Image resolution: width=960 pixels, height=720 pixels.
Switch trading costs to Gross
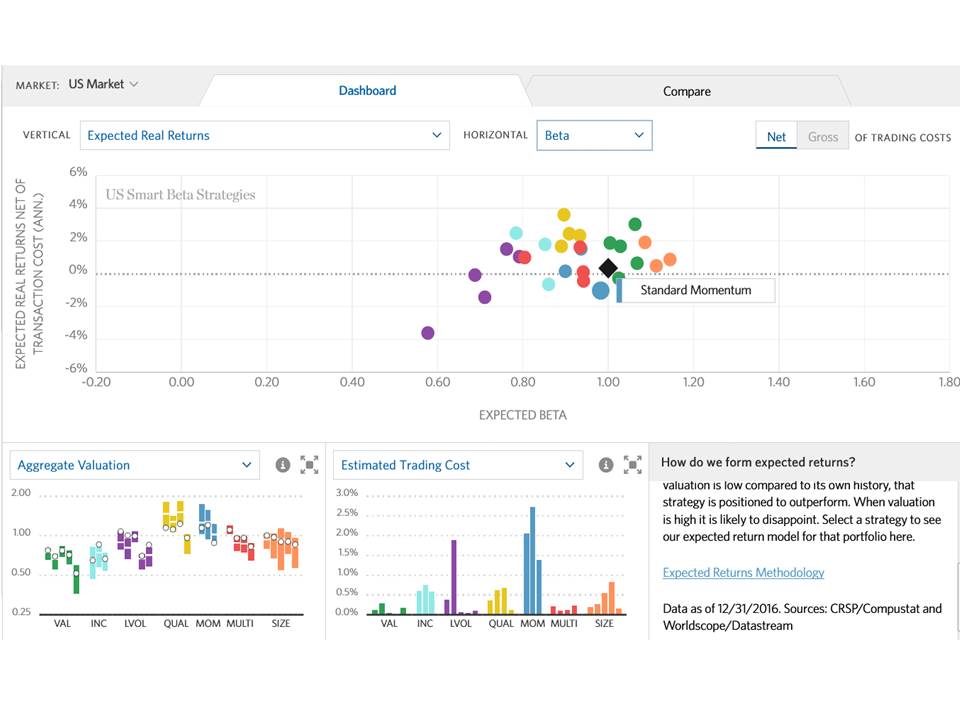[822, 136]
